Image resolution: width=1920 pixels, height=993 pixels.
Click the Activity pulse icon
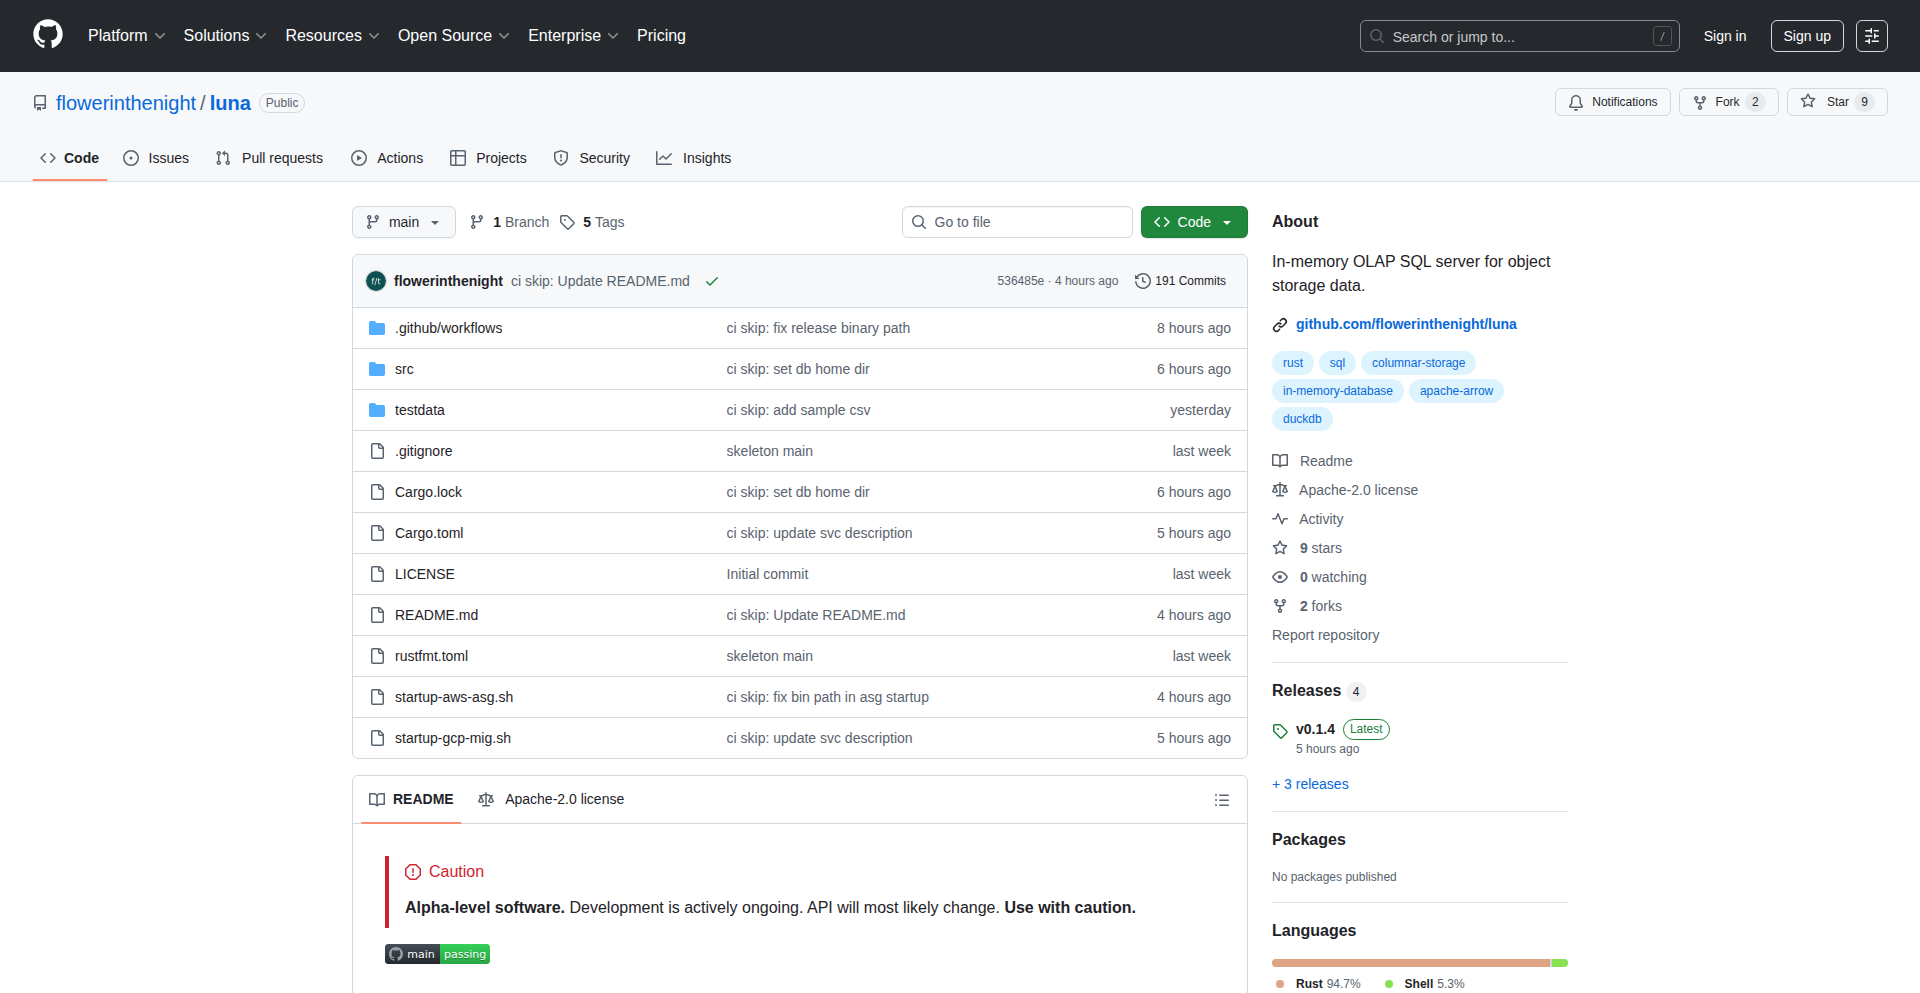pyautogui.click(x=1280, y=519)
